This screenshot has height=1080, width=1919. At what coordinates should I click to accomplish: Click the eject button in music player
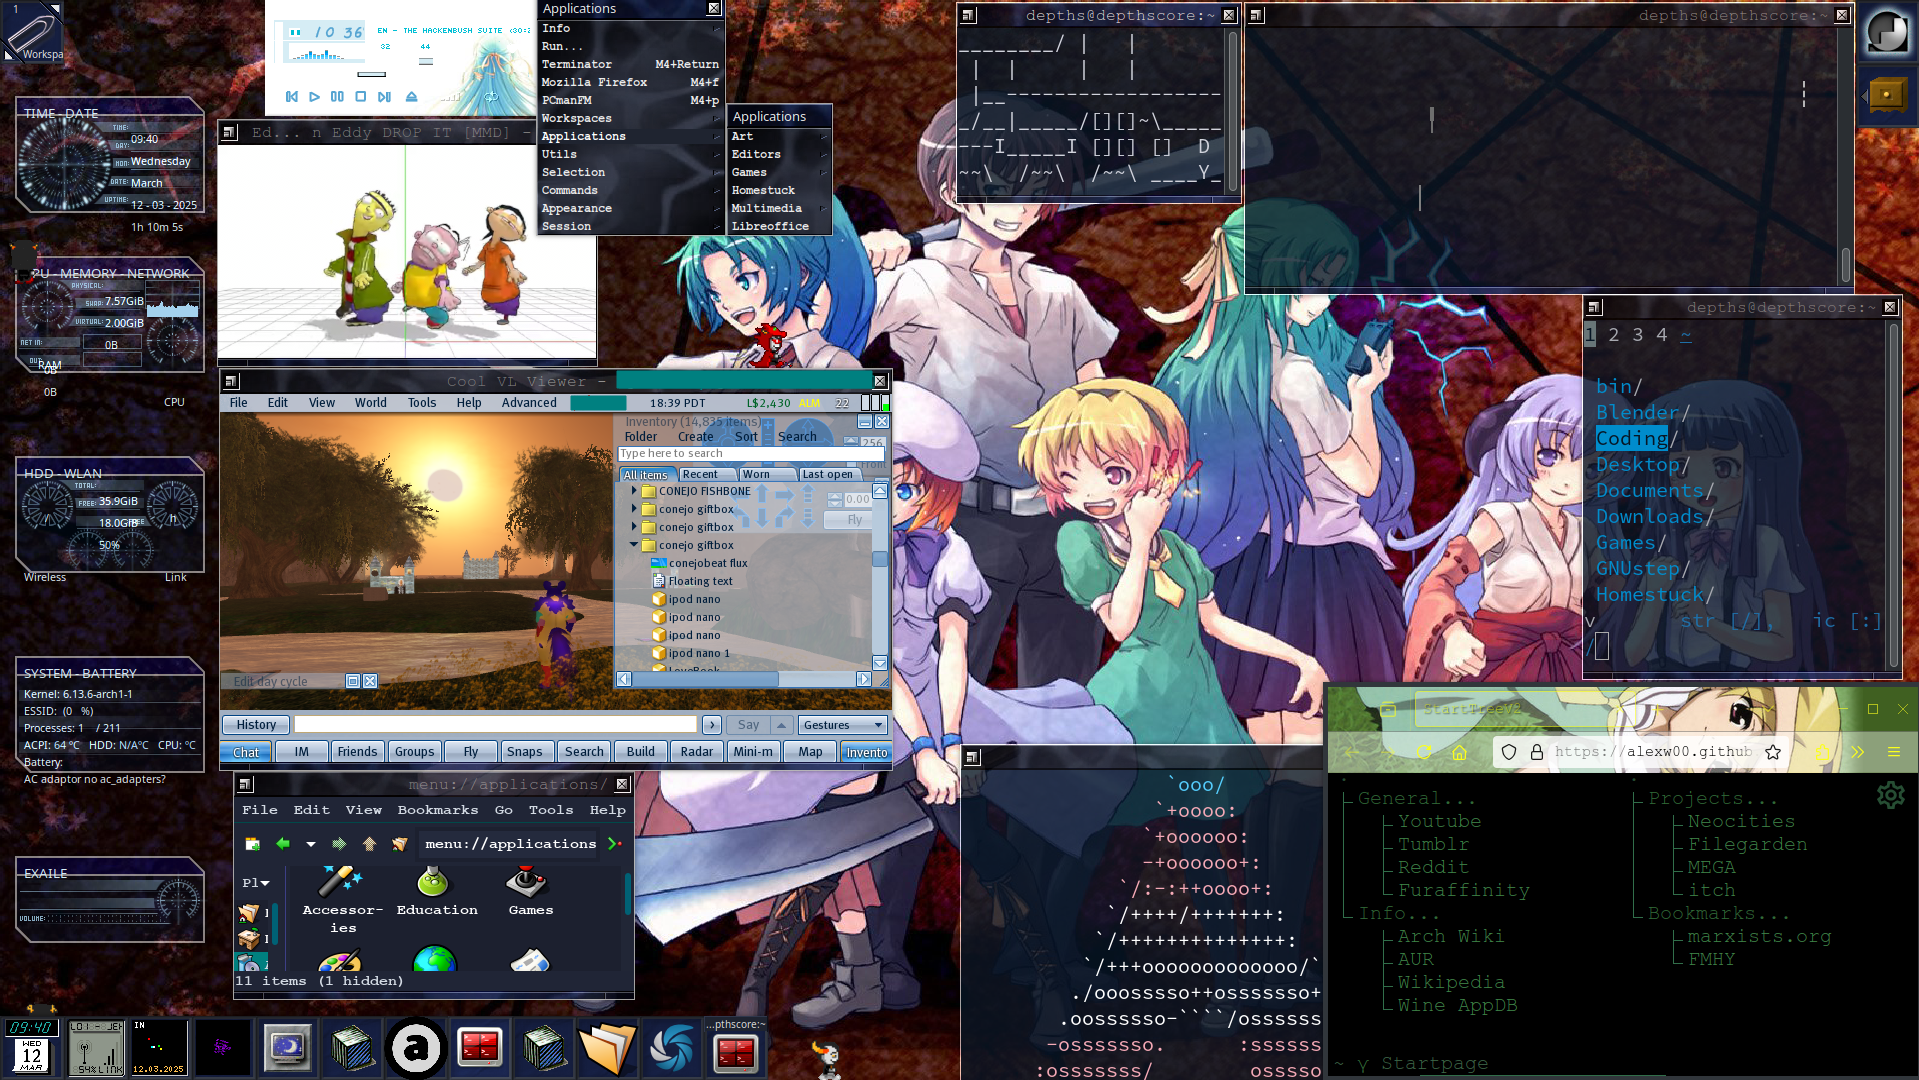[411, 97]
